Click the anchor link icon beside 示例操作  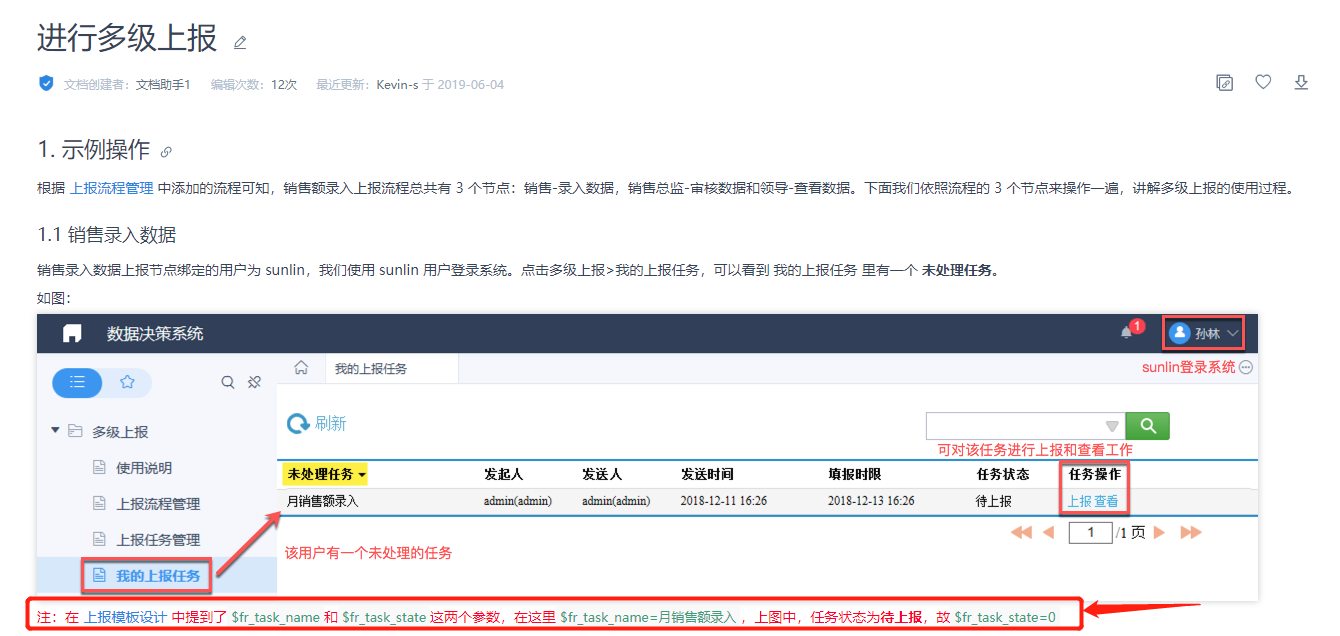166,152
